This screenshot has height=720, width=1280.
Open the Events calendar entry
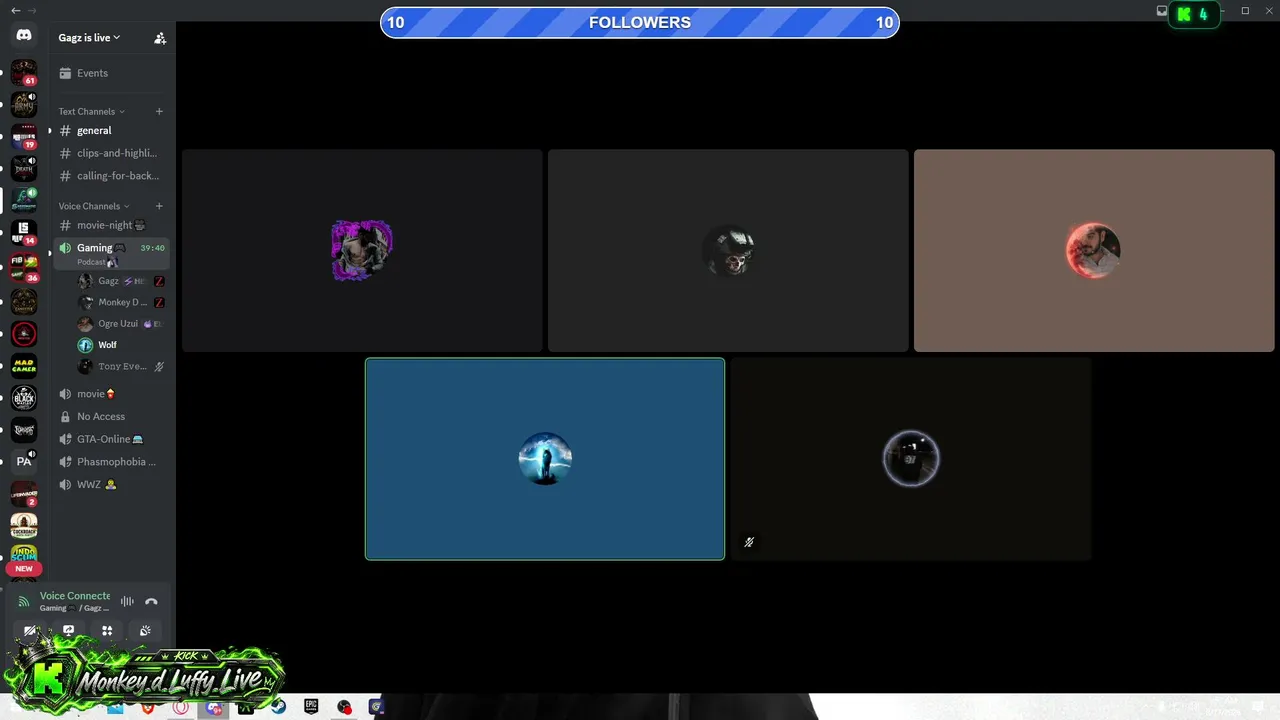tap(110, 73)
